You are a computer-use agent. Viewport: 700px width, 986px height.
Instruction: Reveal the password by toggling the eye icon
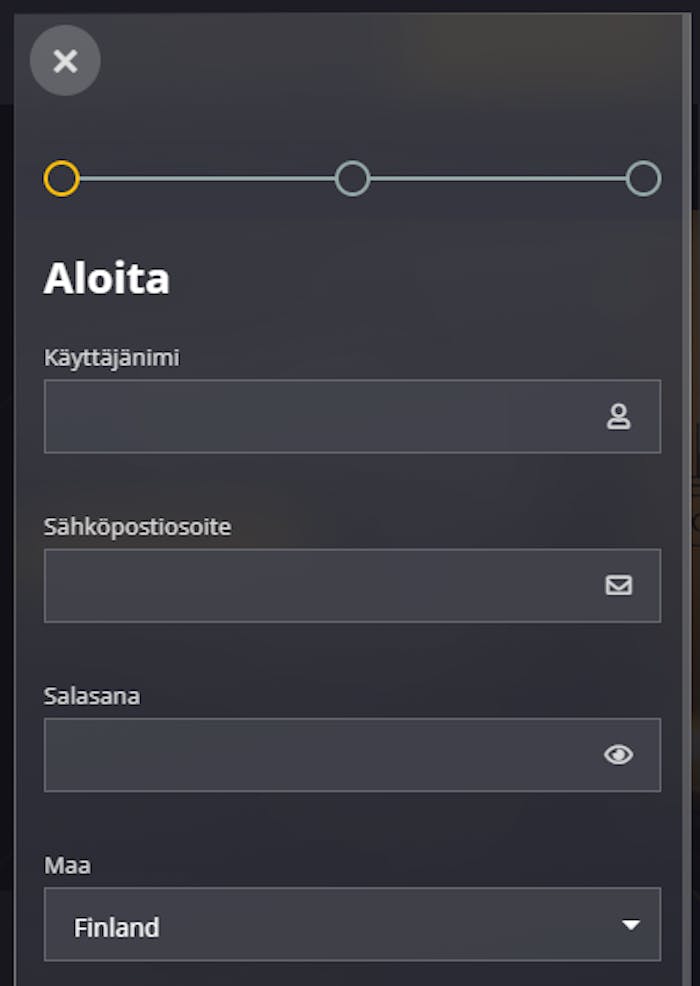tap(620, 755)
